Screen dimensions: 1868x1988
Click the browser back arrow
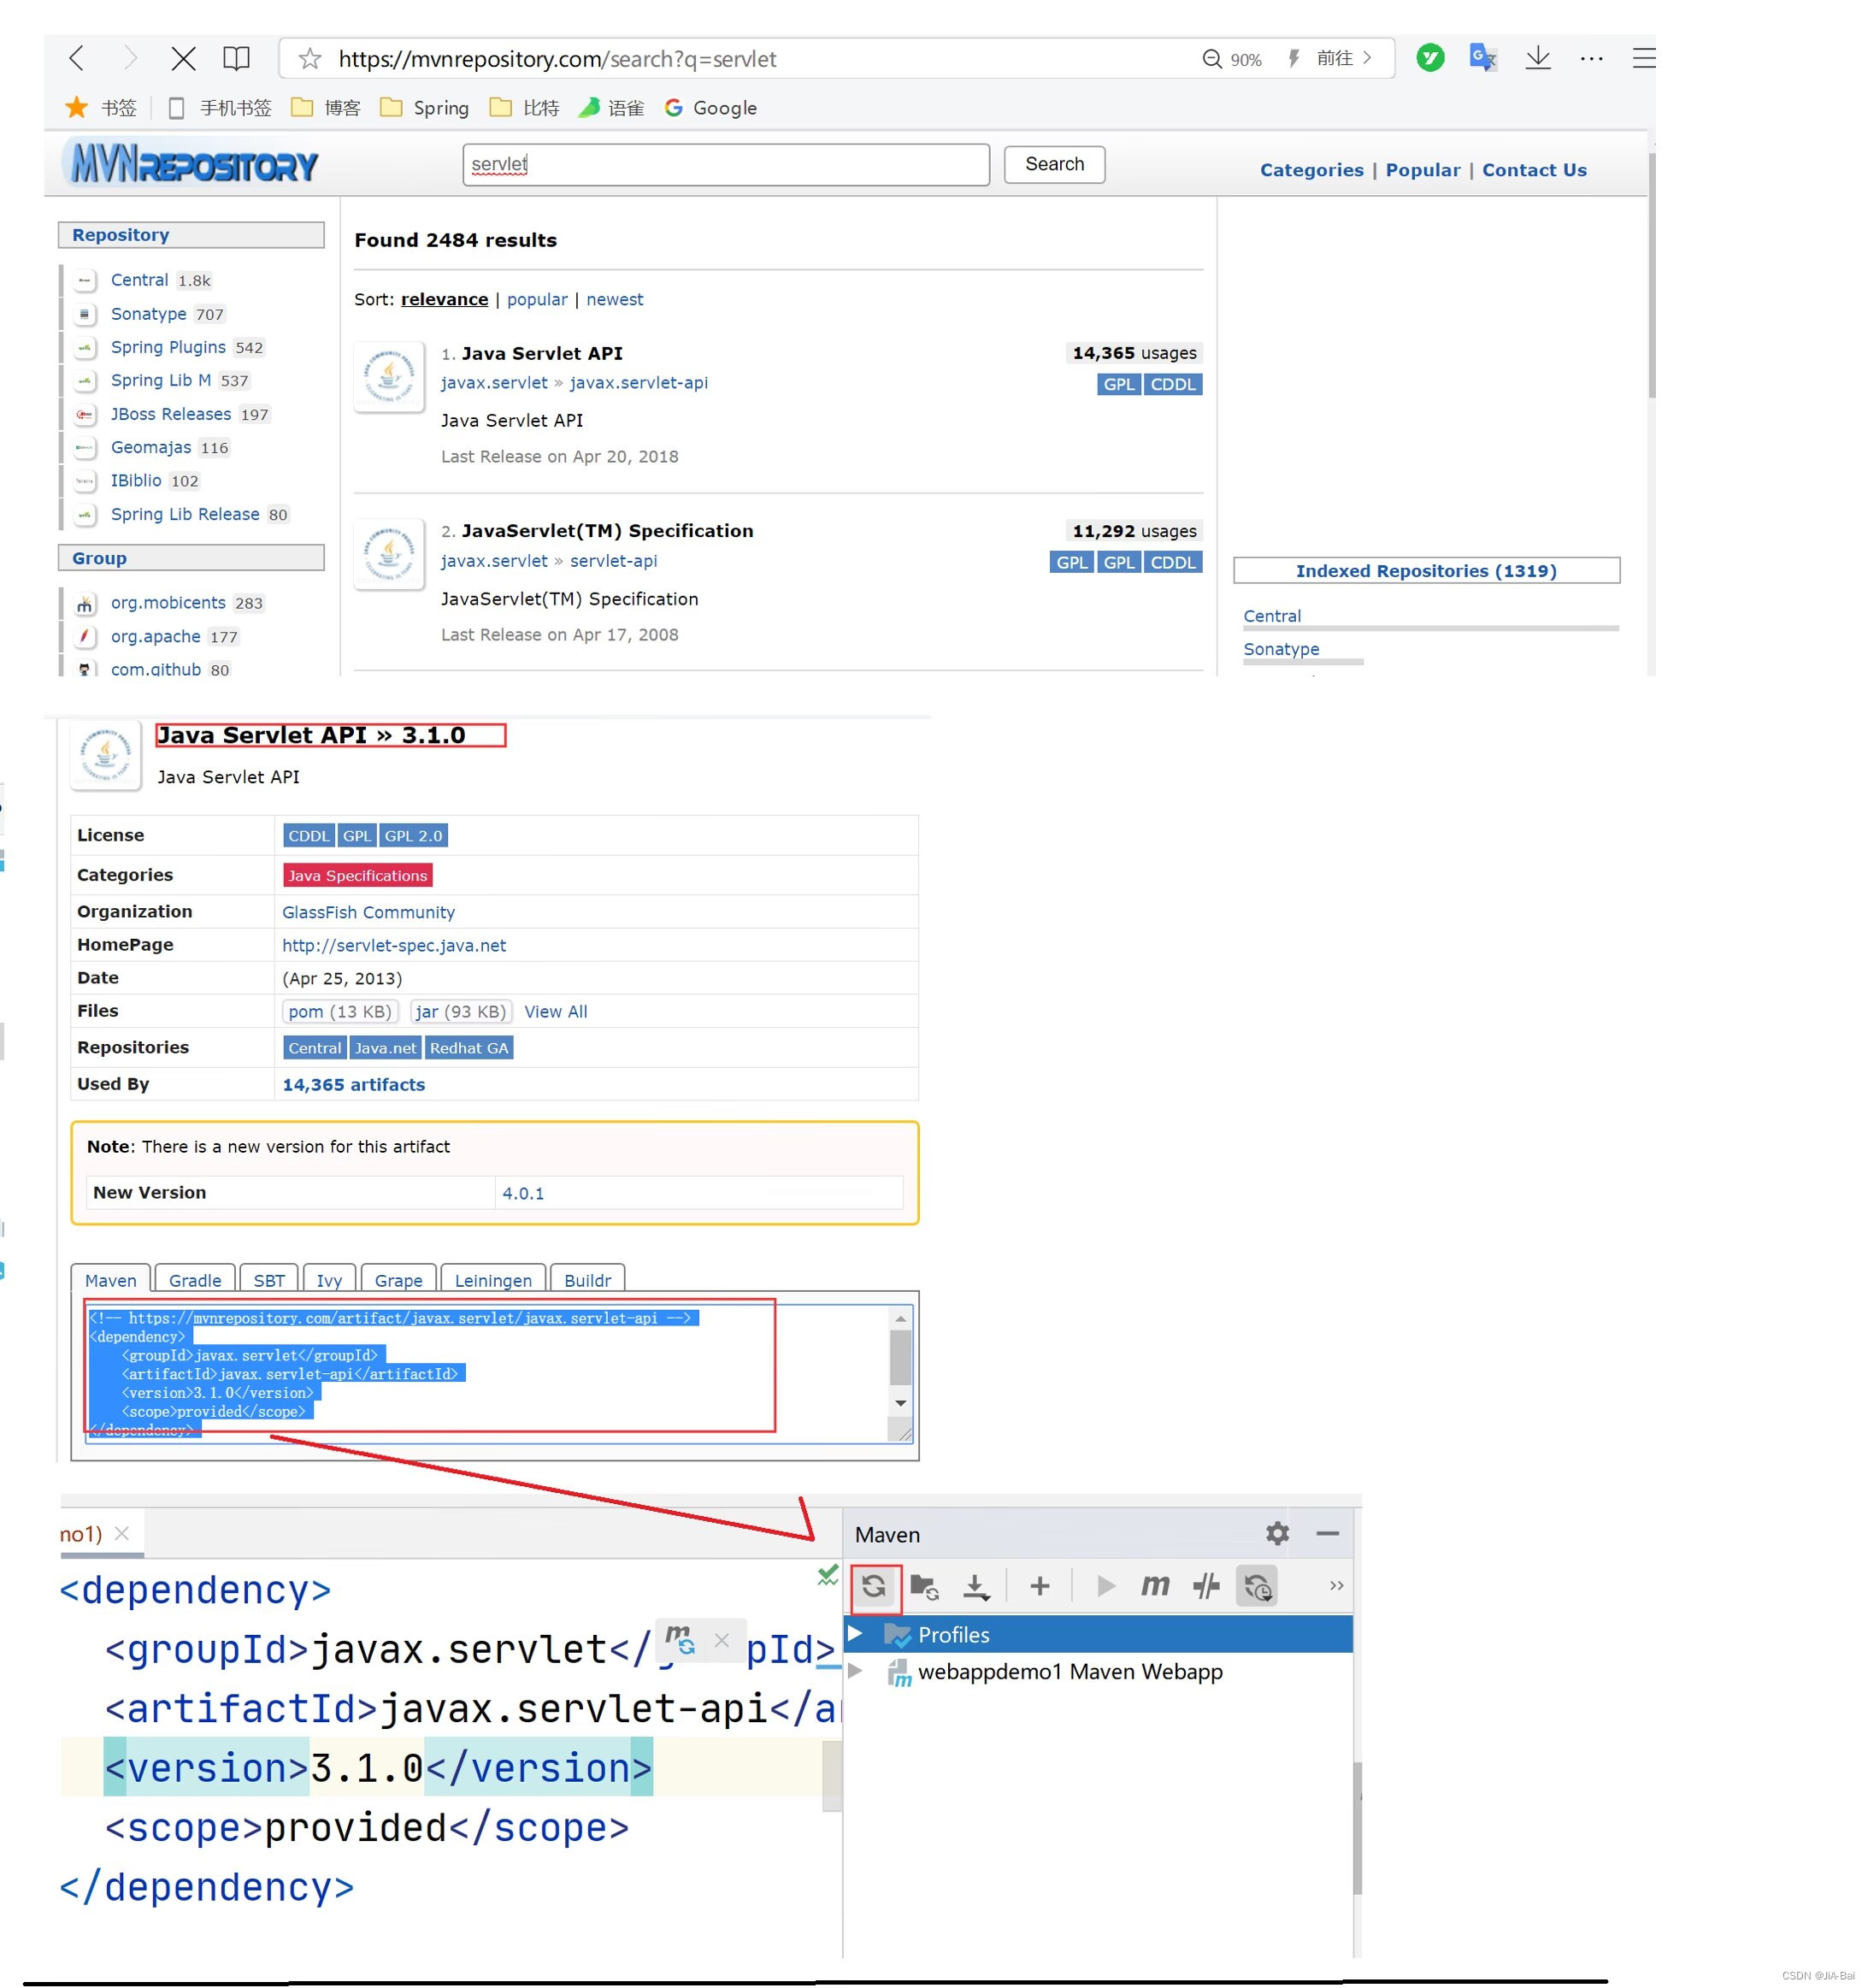(x=77, y=58)
